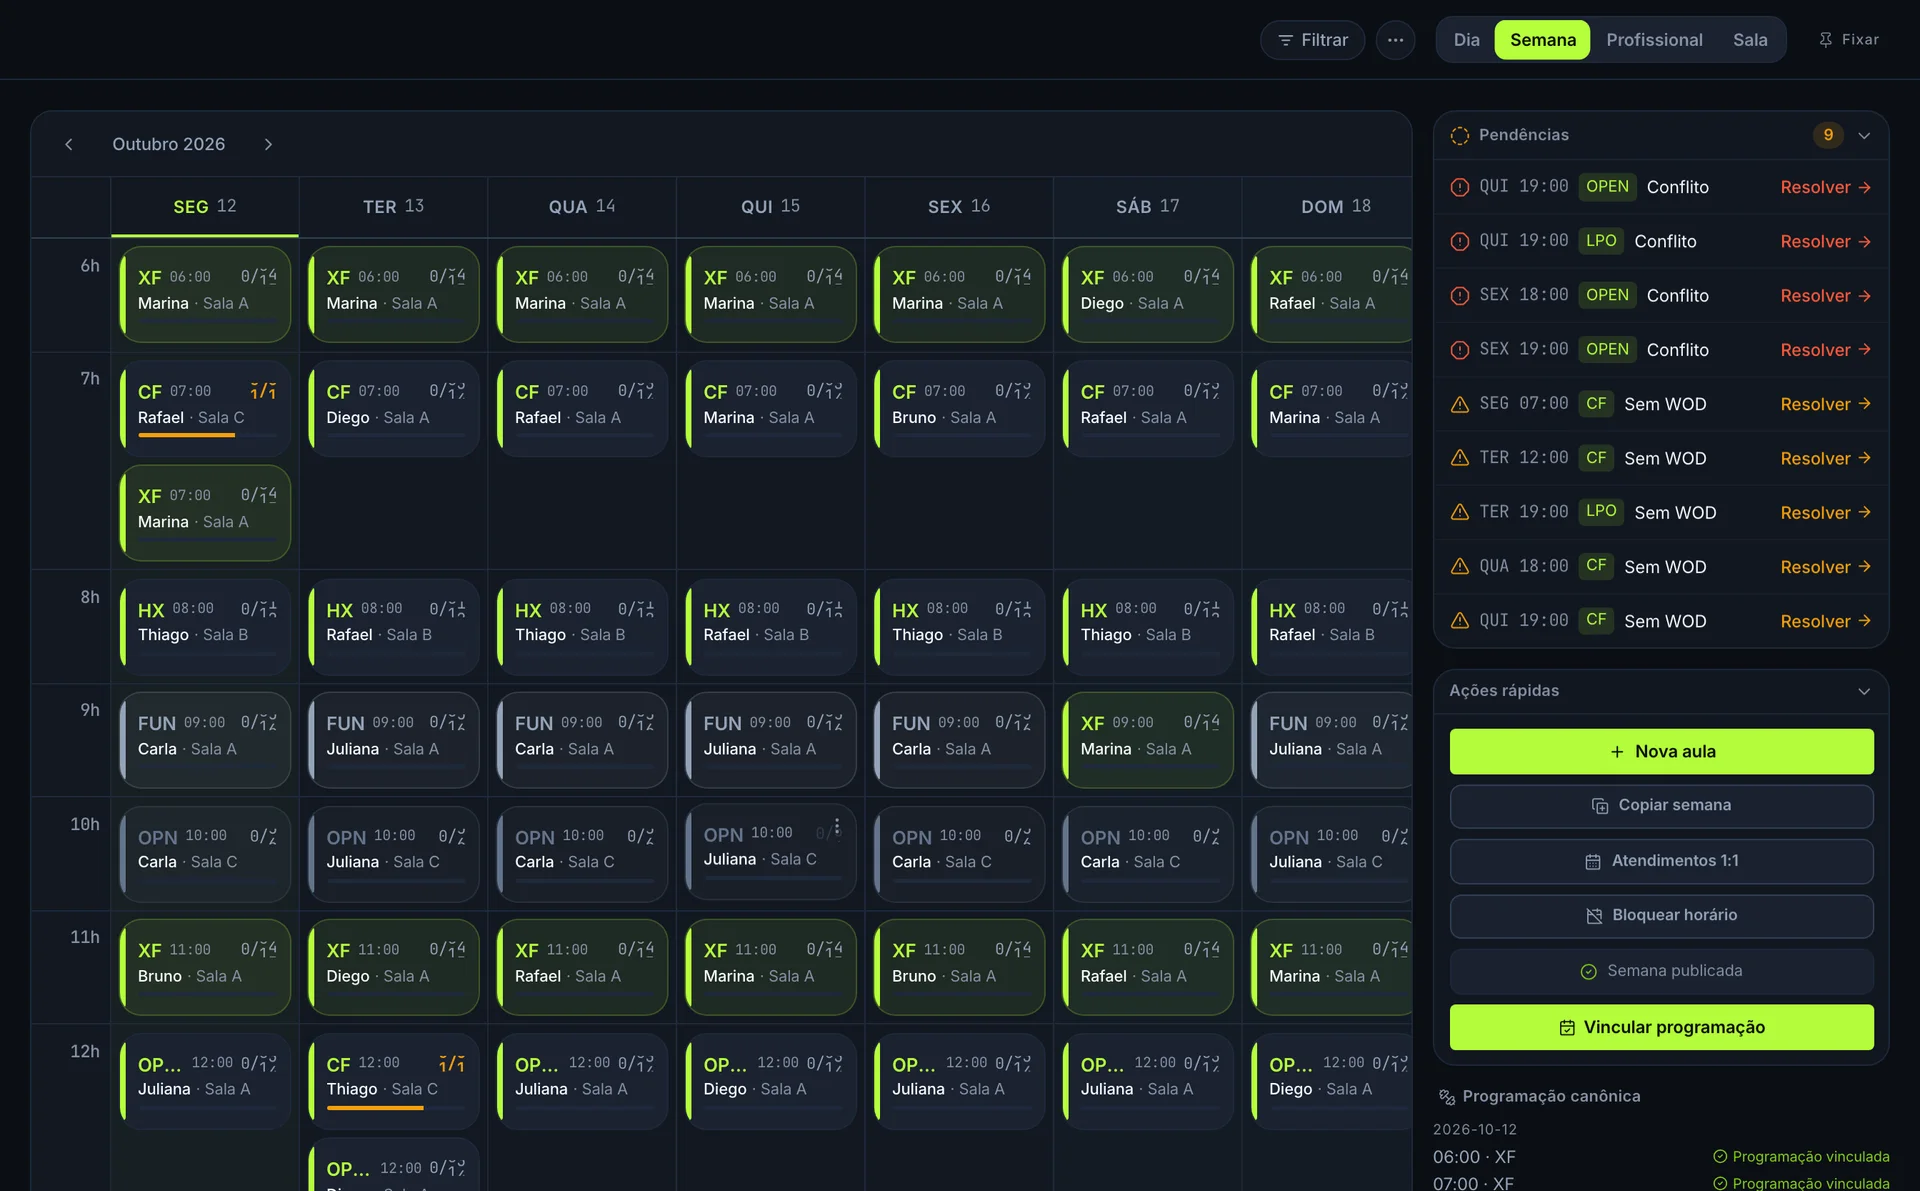
Task: Click warning triangle for QUI 19:00 CF
Action: [1460, 621]
